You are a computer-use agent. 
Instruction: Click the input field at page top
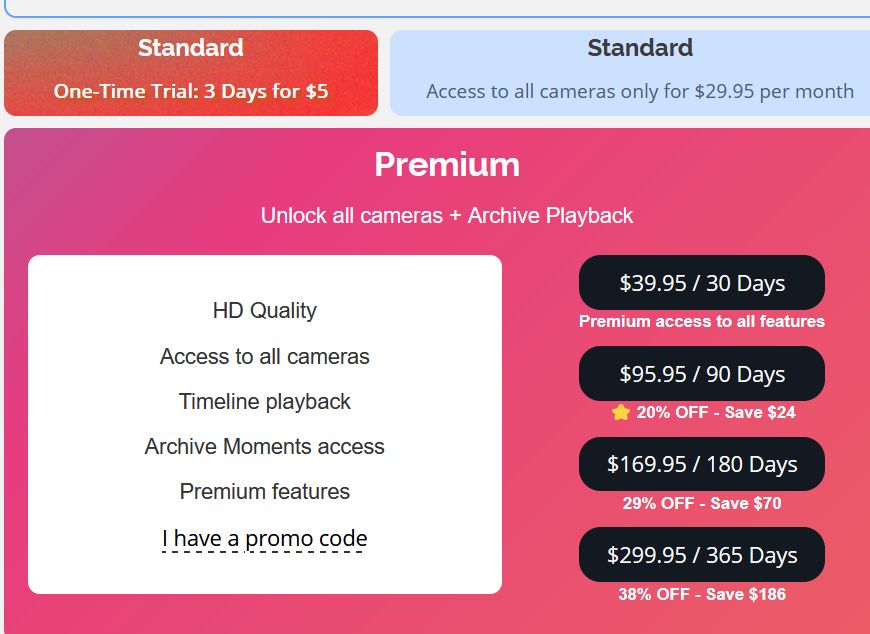point(437,8)
